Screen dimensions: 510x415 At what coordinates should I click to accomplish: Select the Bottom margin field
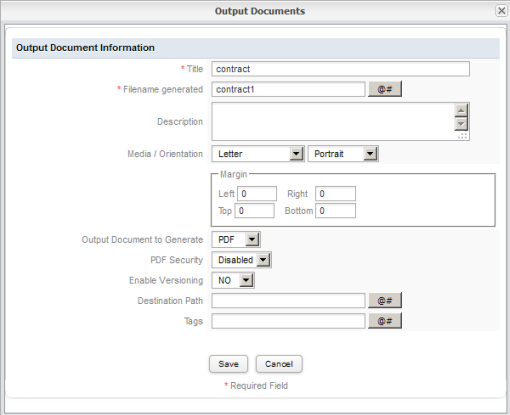coord(335,211)
